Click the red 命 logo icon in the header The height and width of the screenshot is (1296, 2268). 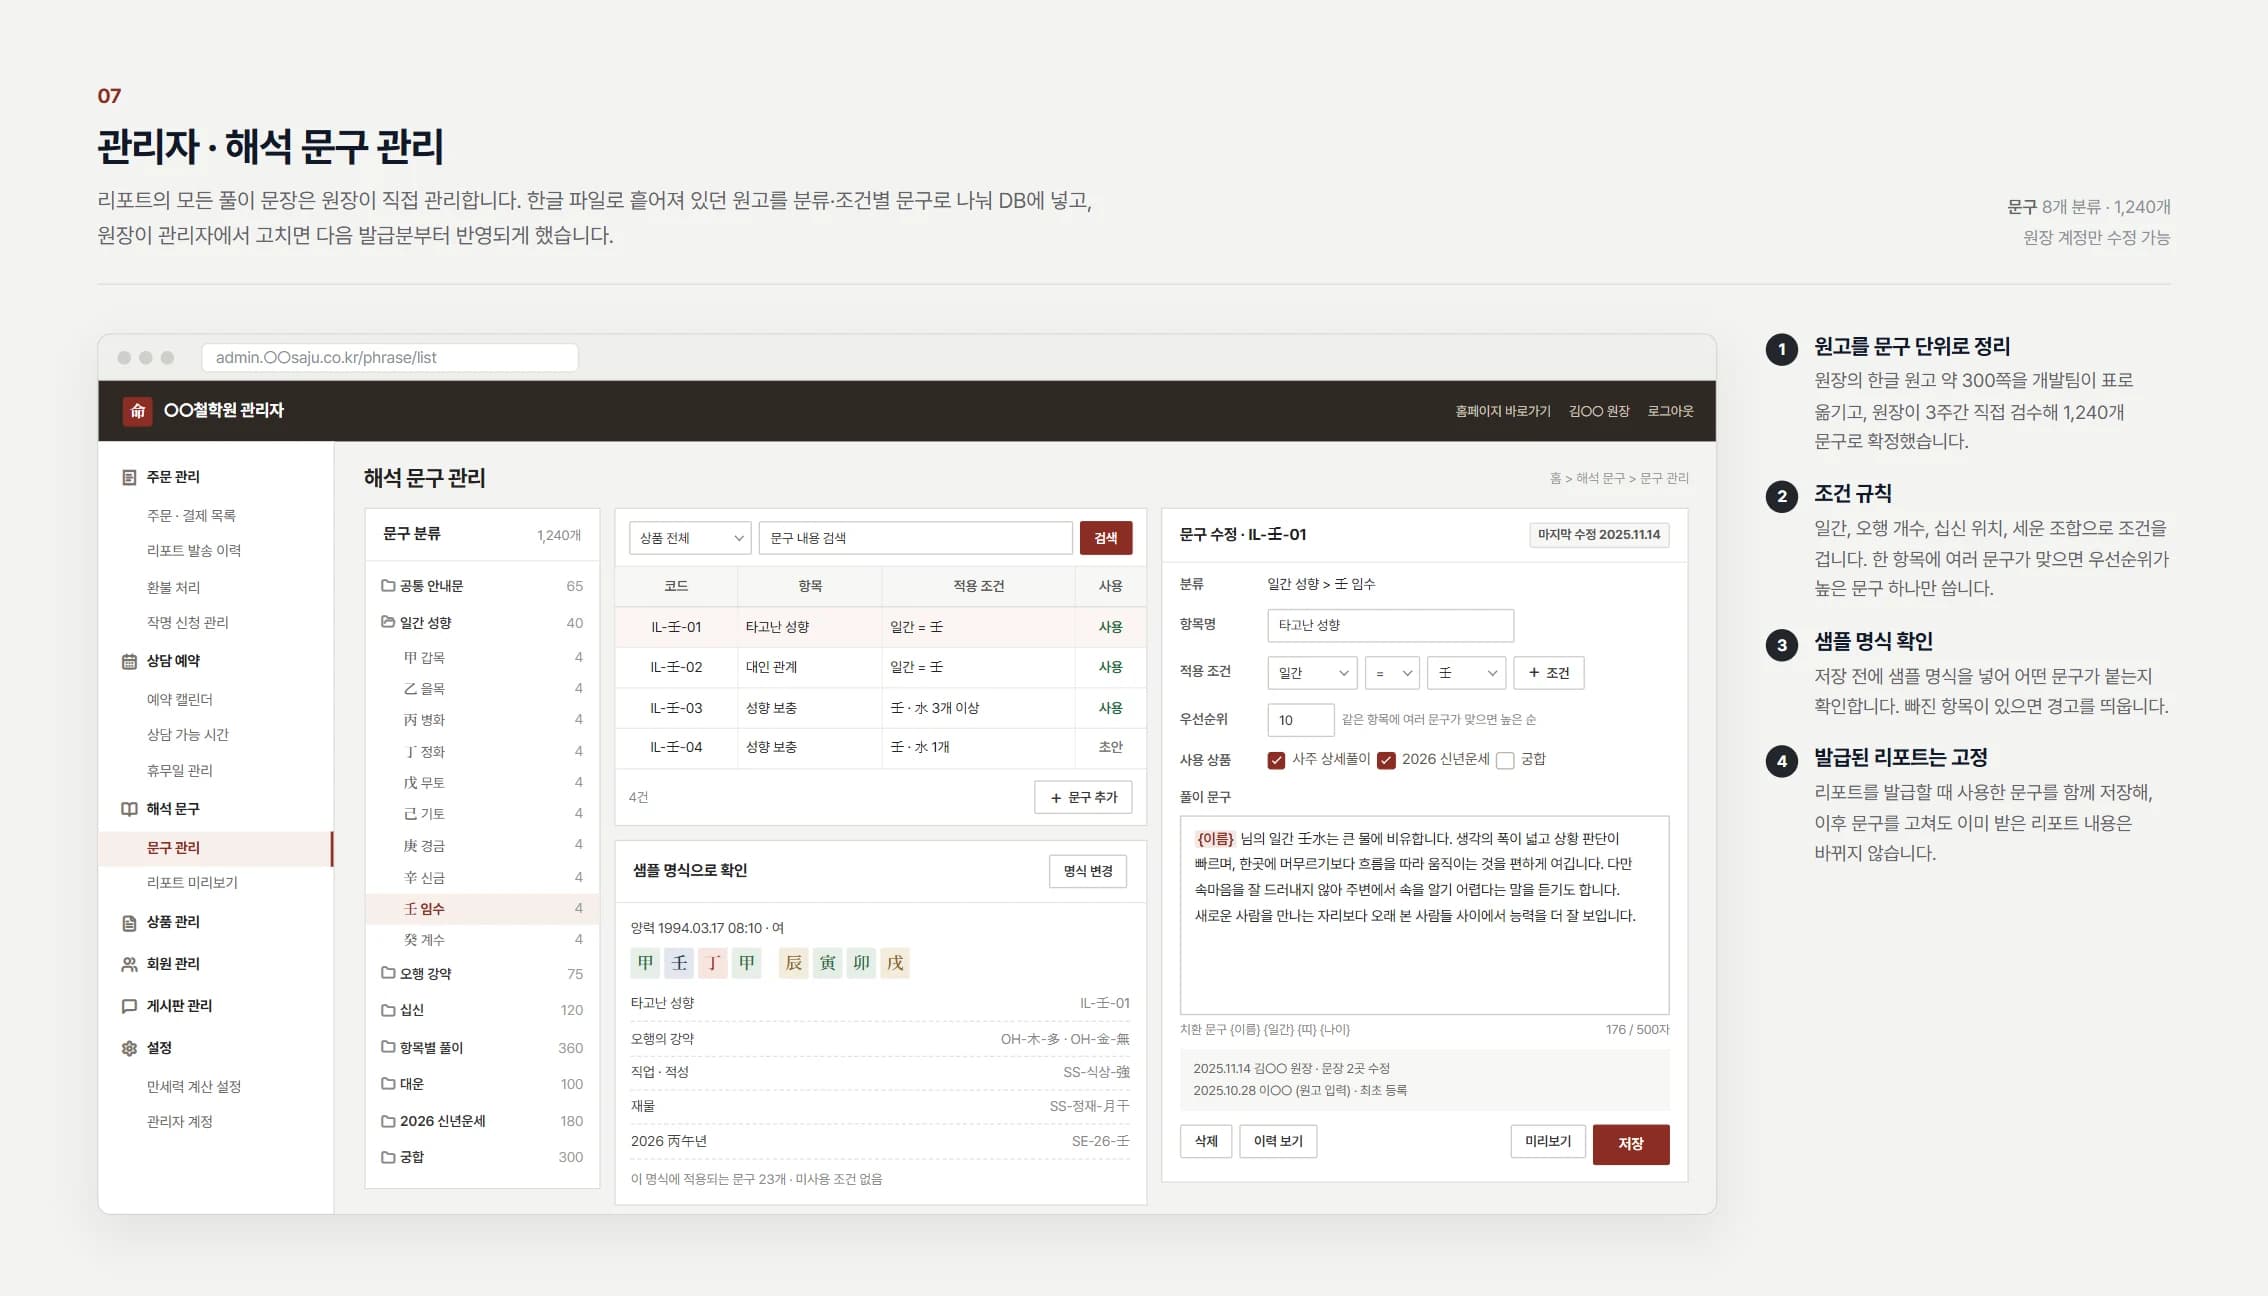[137, 411]
